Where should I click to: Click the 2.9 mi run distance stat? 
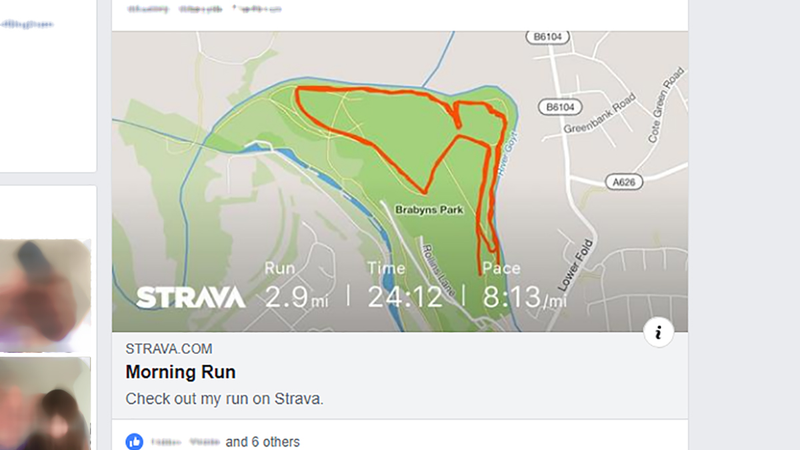tap(296, 297)
